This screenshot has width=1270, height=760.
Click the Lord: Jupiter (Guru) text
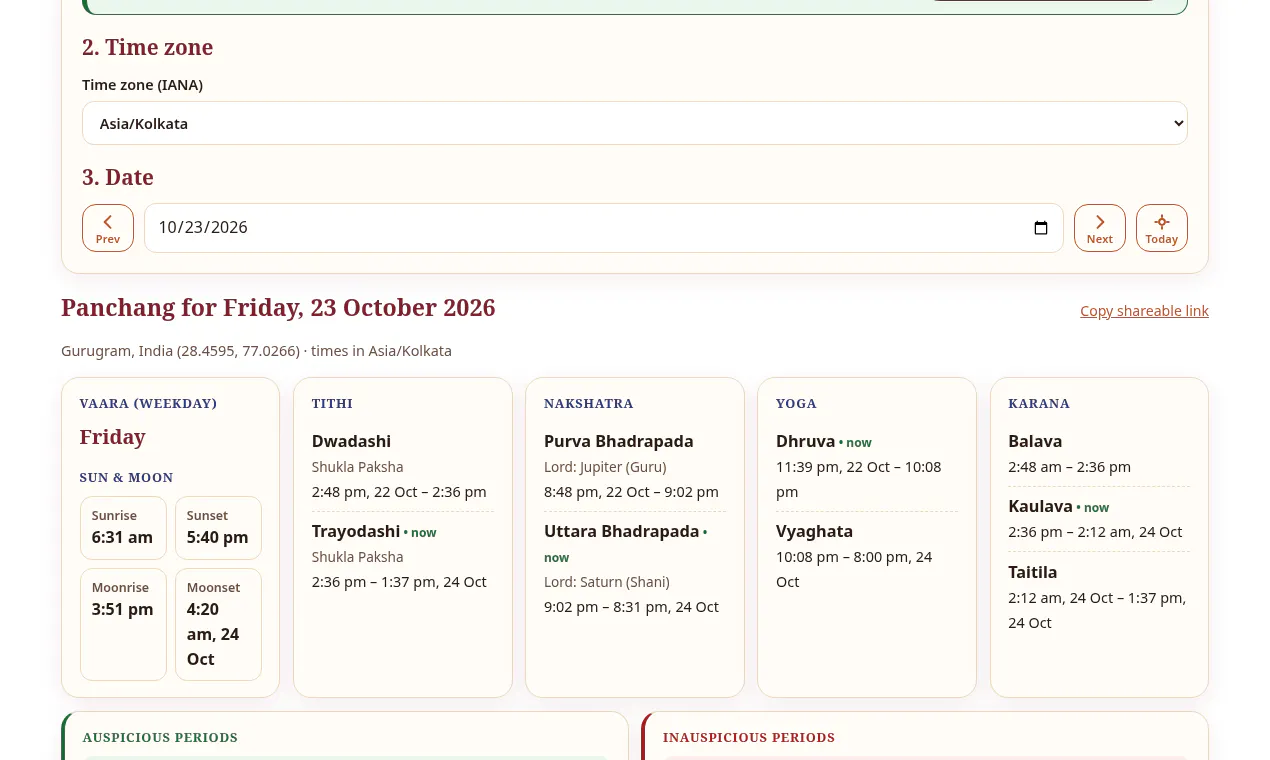(x=605, y=467)
